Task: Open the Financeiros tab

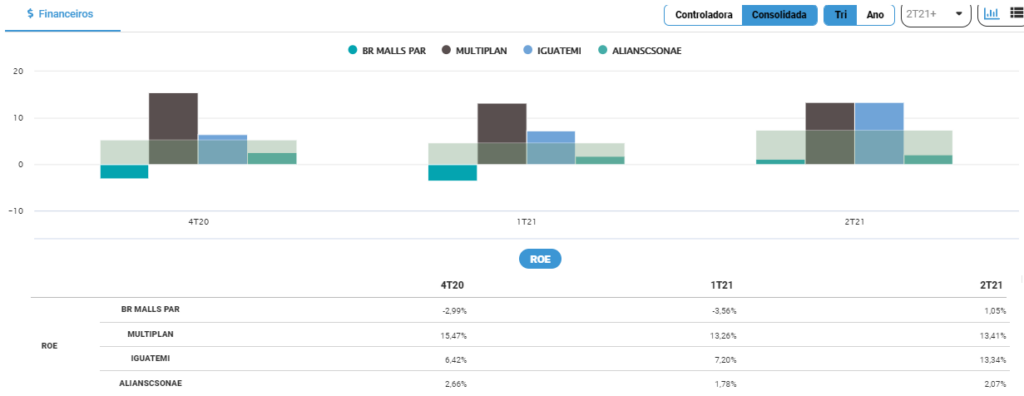Action: pos(60,14)
